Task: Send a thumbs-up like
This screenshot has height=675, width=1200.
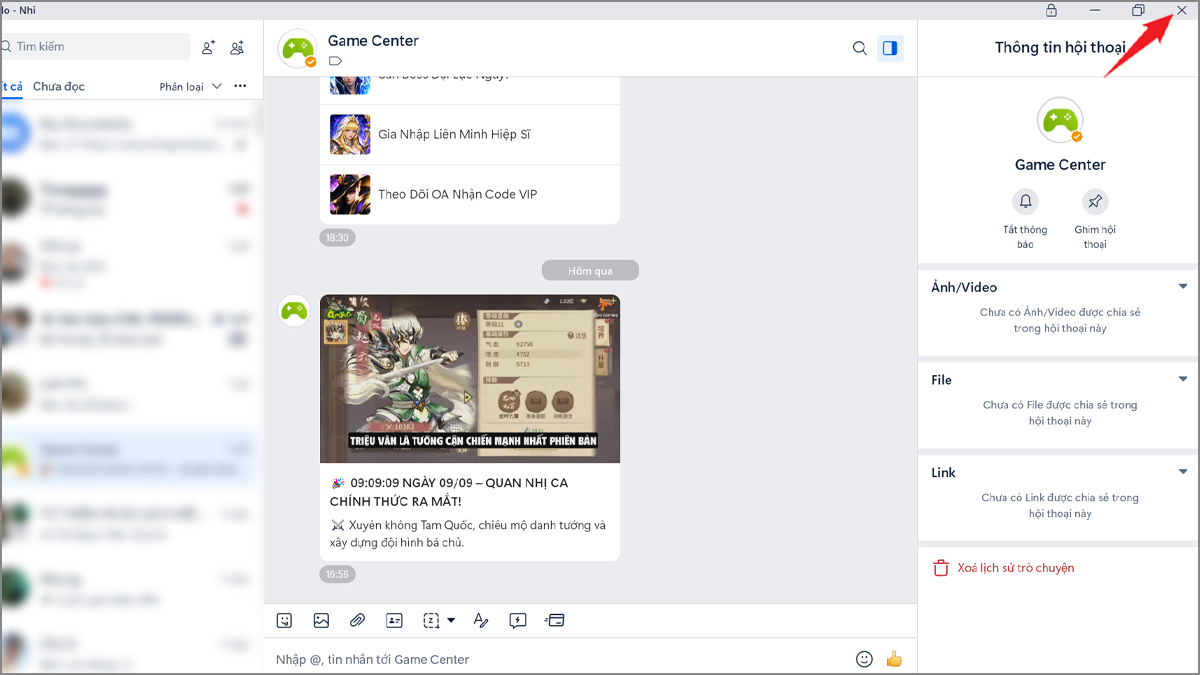Action: (894, 659)
